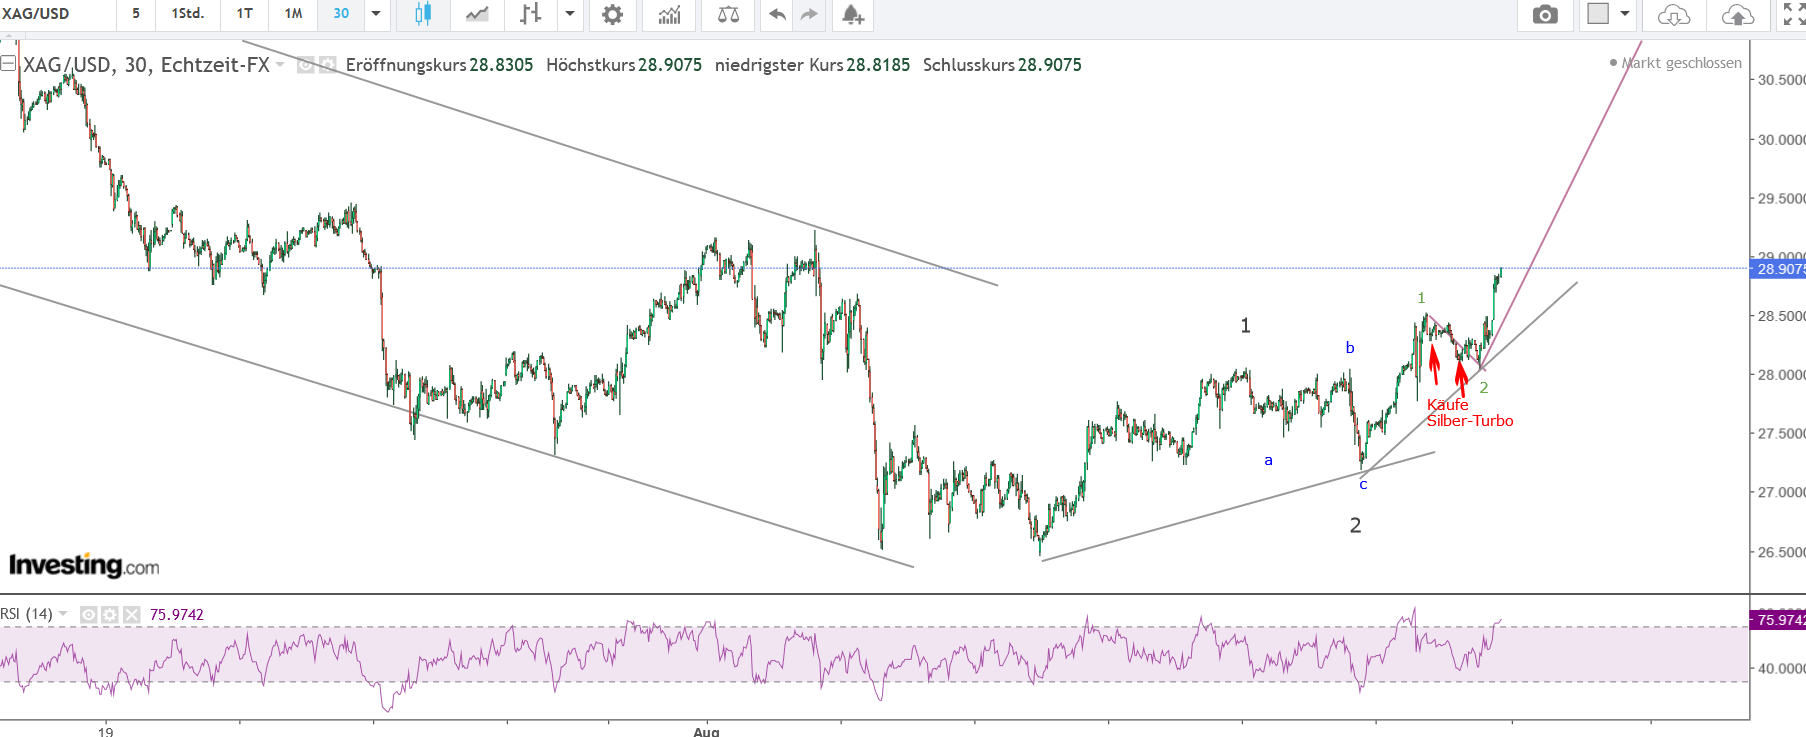Open the compare symbols scales tool
The width and height of the screenshot is (1806, 737).
tap(728, 14)
